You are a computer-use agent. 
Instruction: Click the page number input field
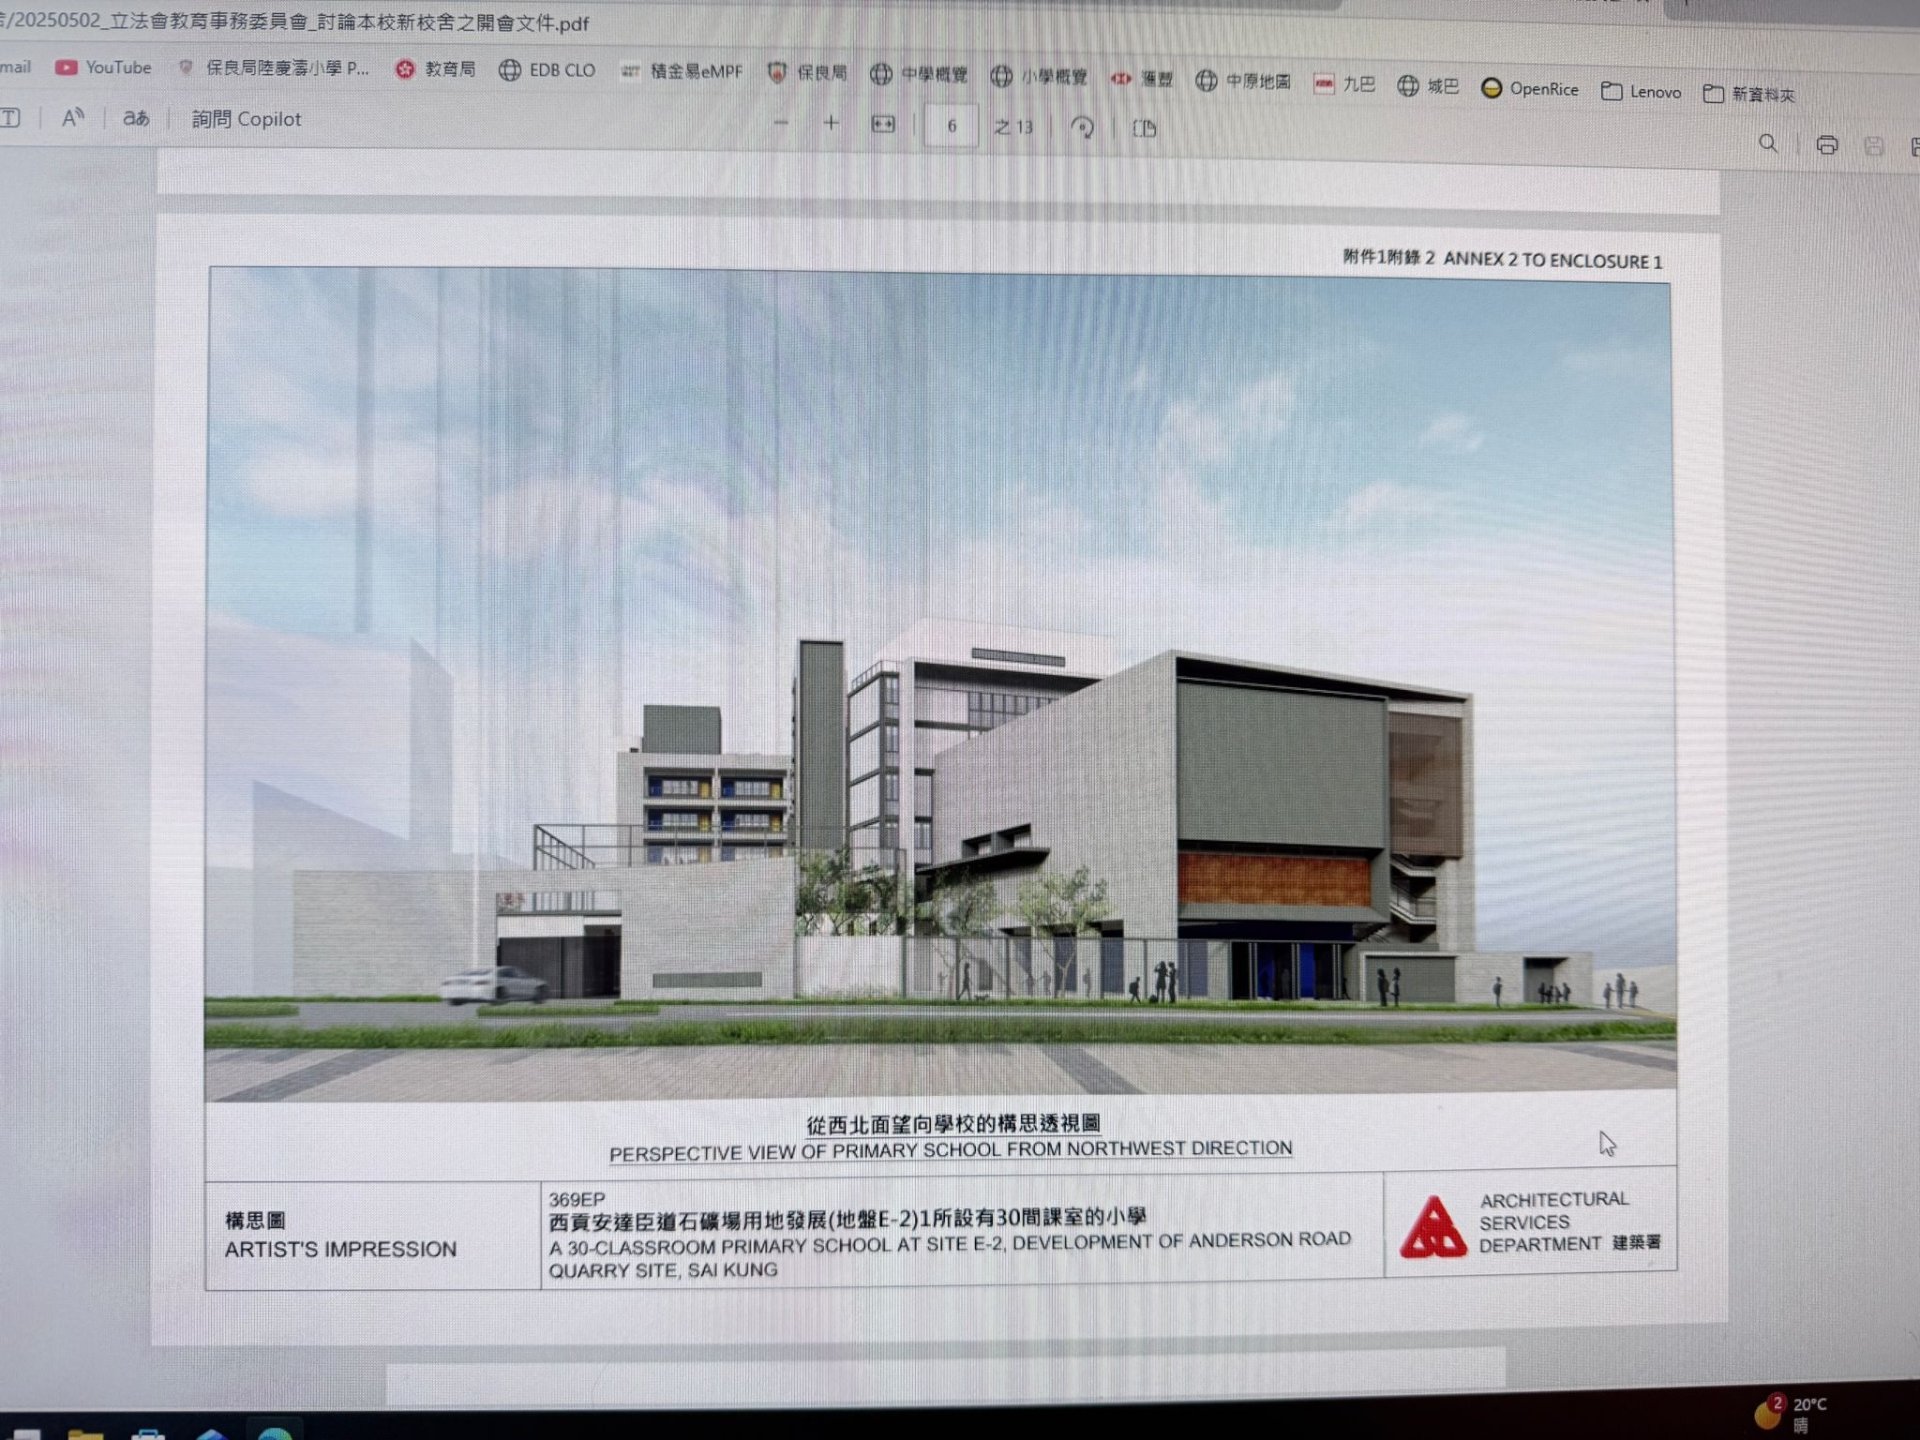pyautogui.click(x=951, y=126)
